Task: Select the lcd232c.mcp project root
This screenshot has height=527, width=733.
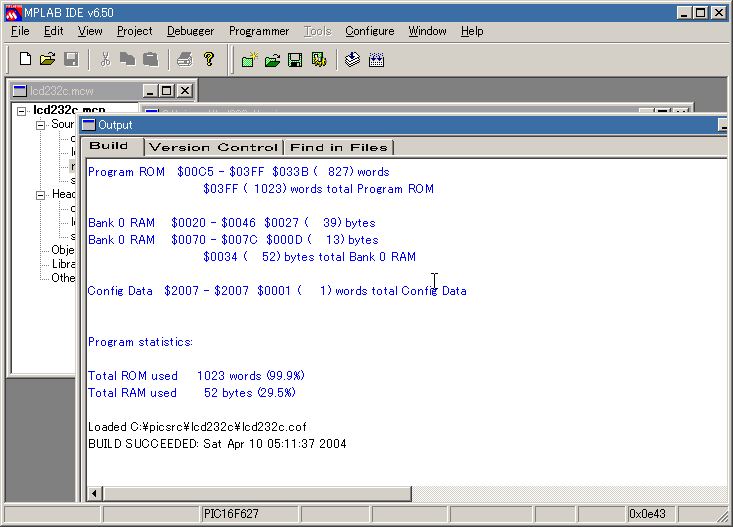Action: (69, 109)
